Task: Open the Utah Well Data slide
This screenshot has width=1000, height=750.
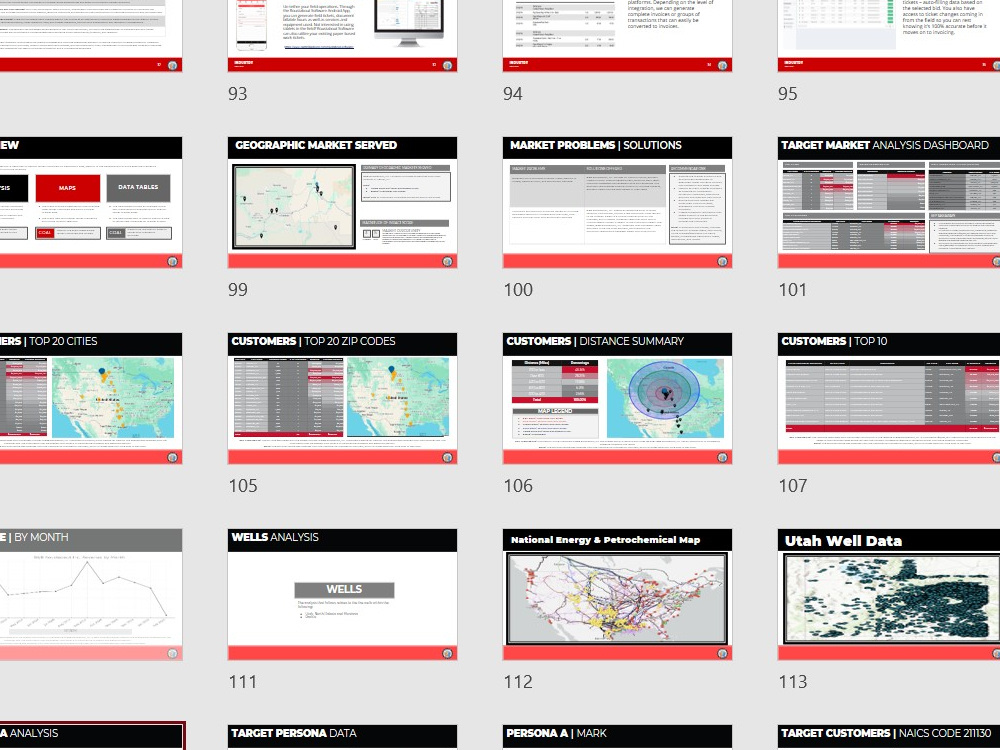Action: coord(889,594)
